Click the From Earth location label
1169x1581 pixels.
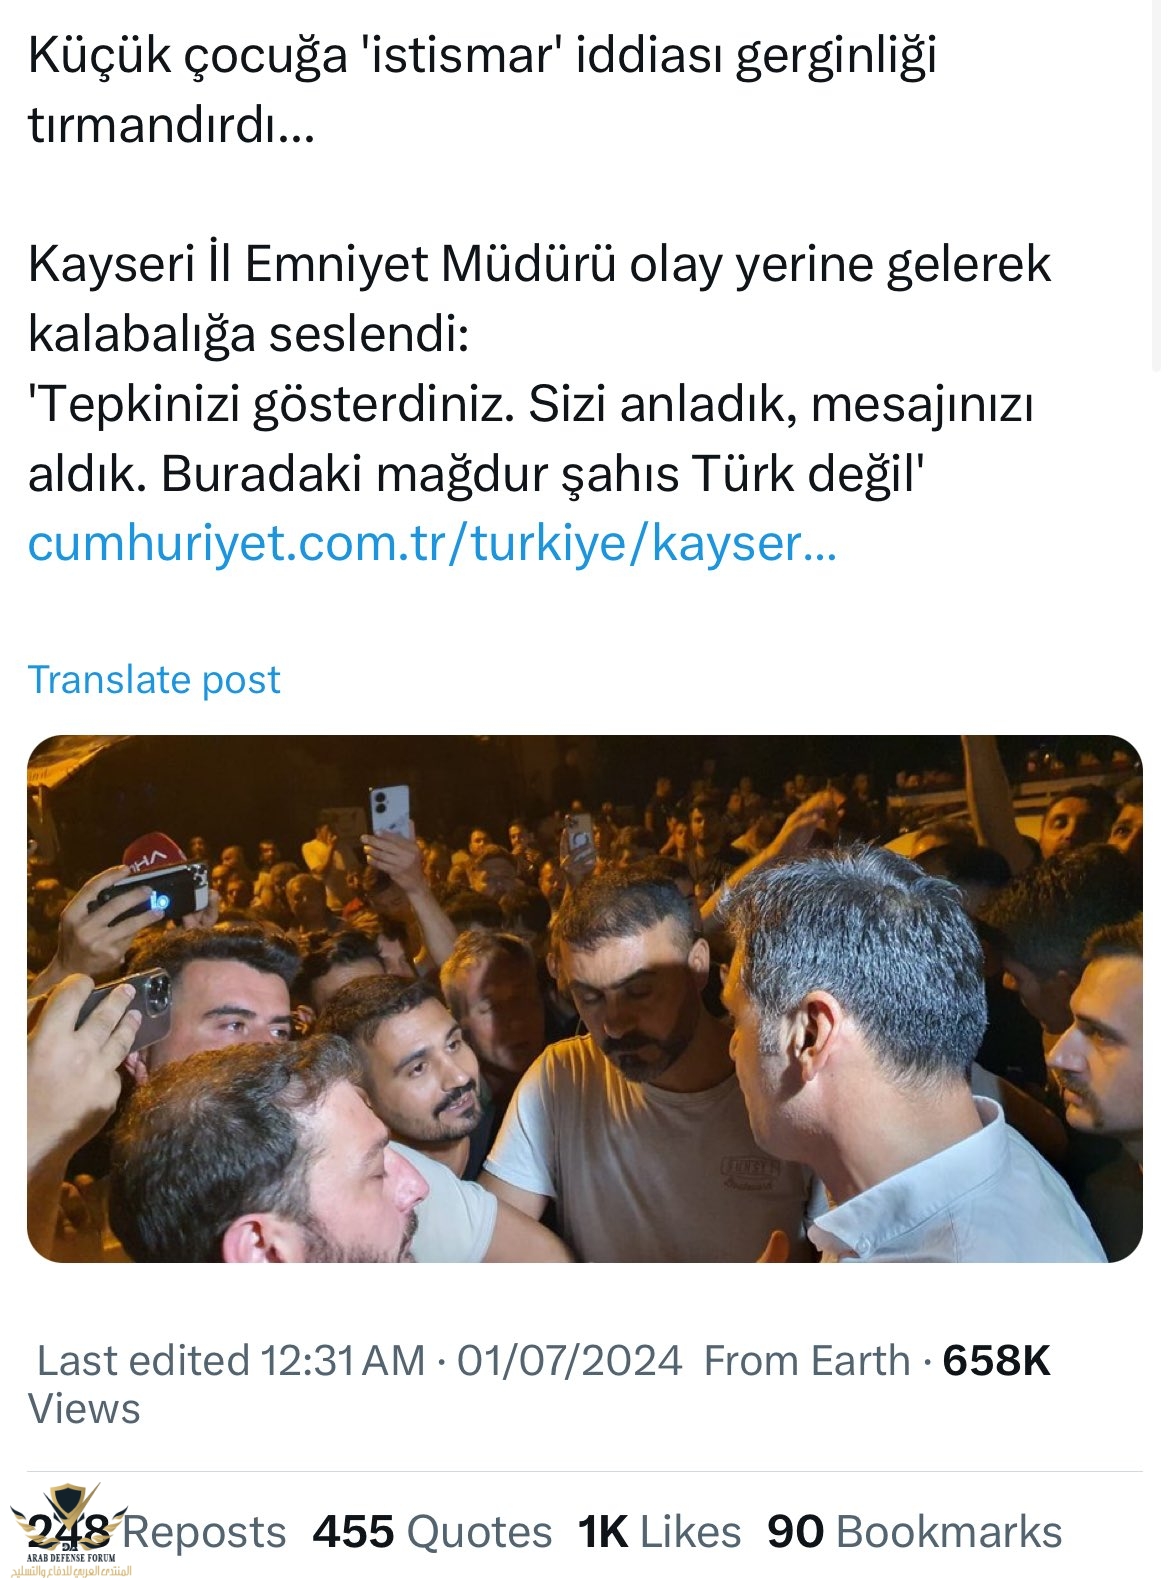pyautogui.click(x=807, y=1361)
